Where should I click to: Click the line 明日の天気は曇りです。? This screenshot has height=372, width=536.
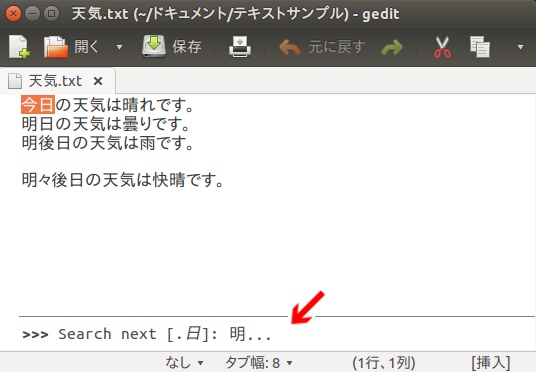(x=106, y=124)
